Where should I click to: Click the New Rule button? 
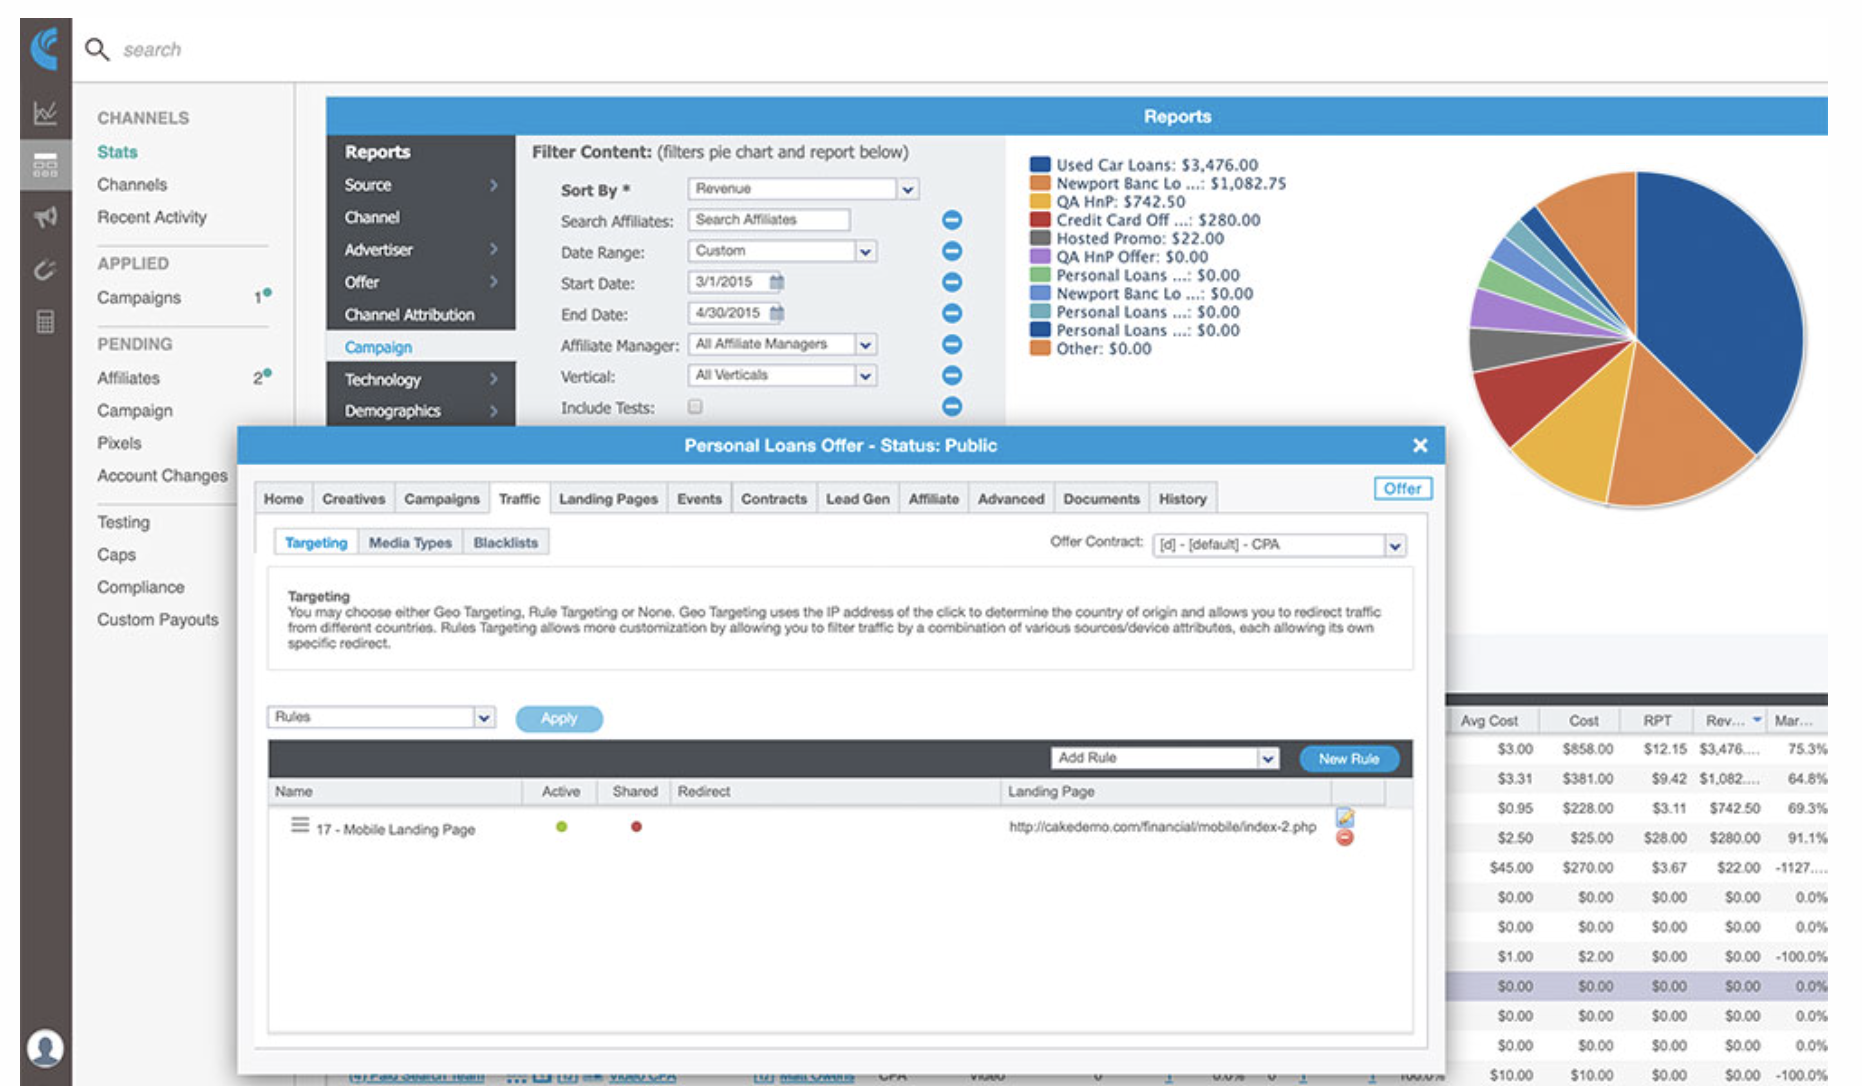[x=1348, y=759]
